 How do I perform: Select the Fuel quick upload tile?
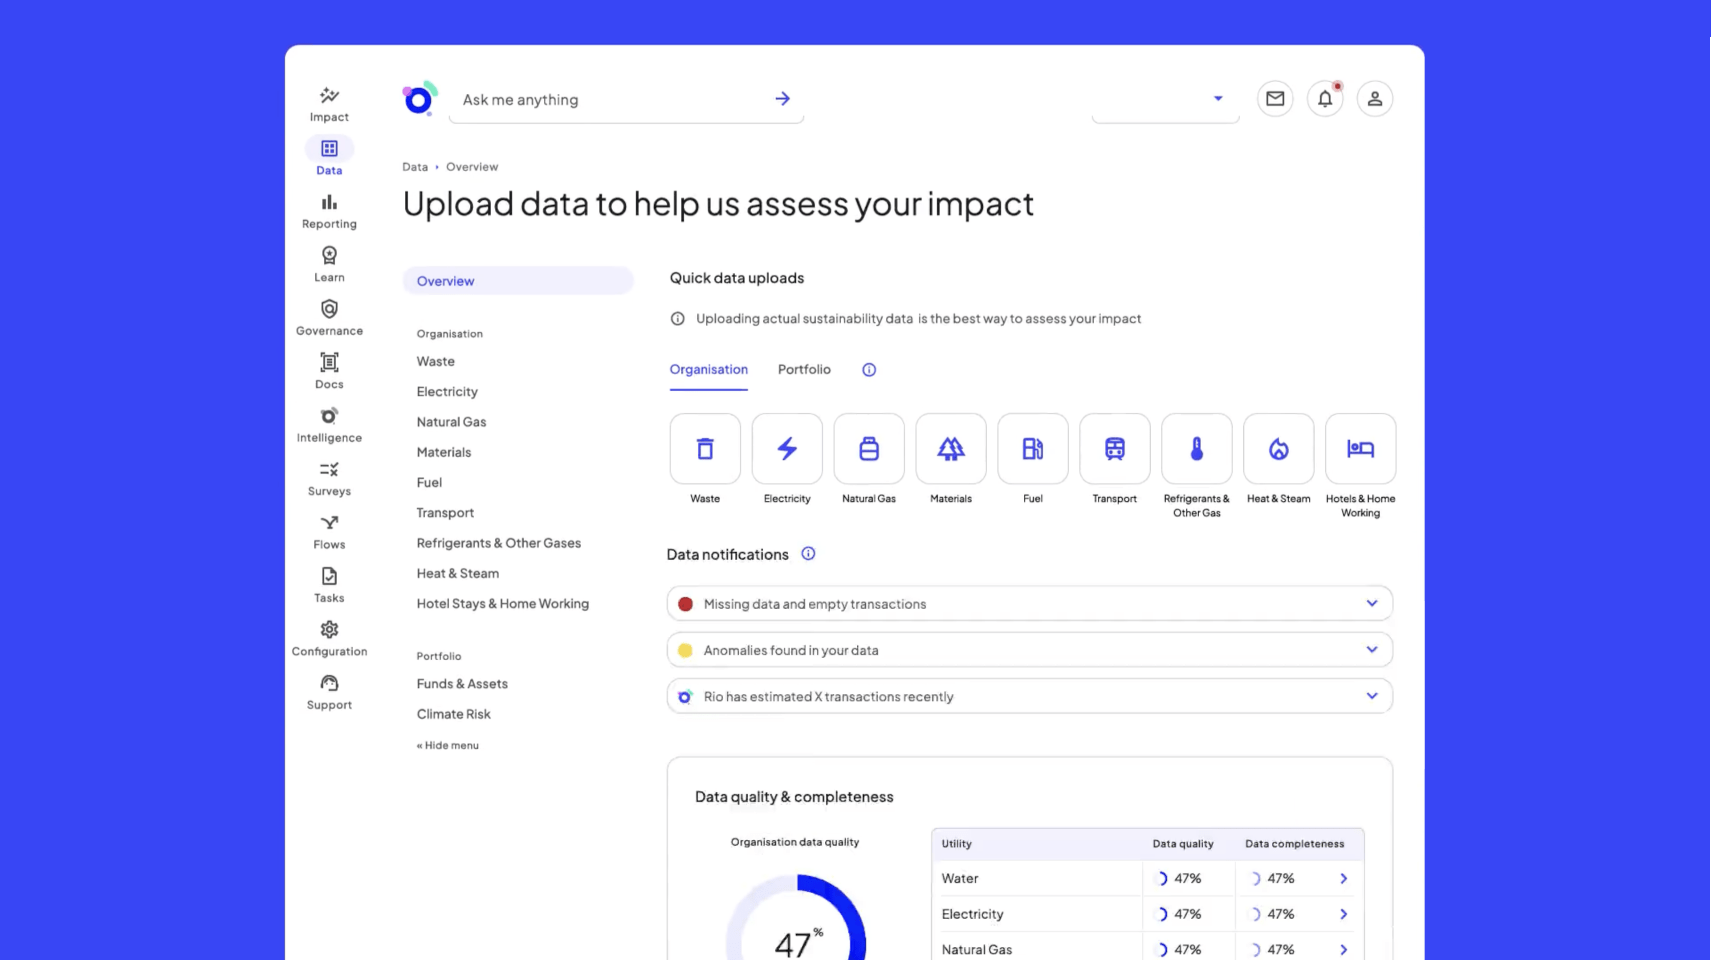1033,449
